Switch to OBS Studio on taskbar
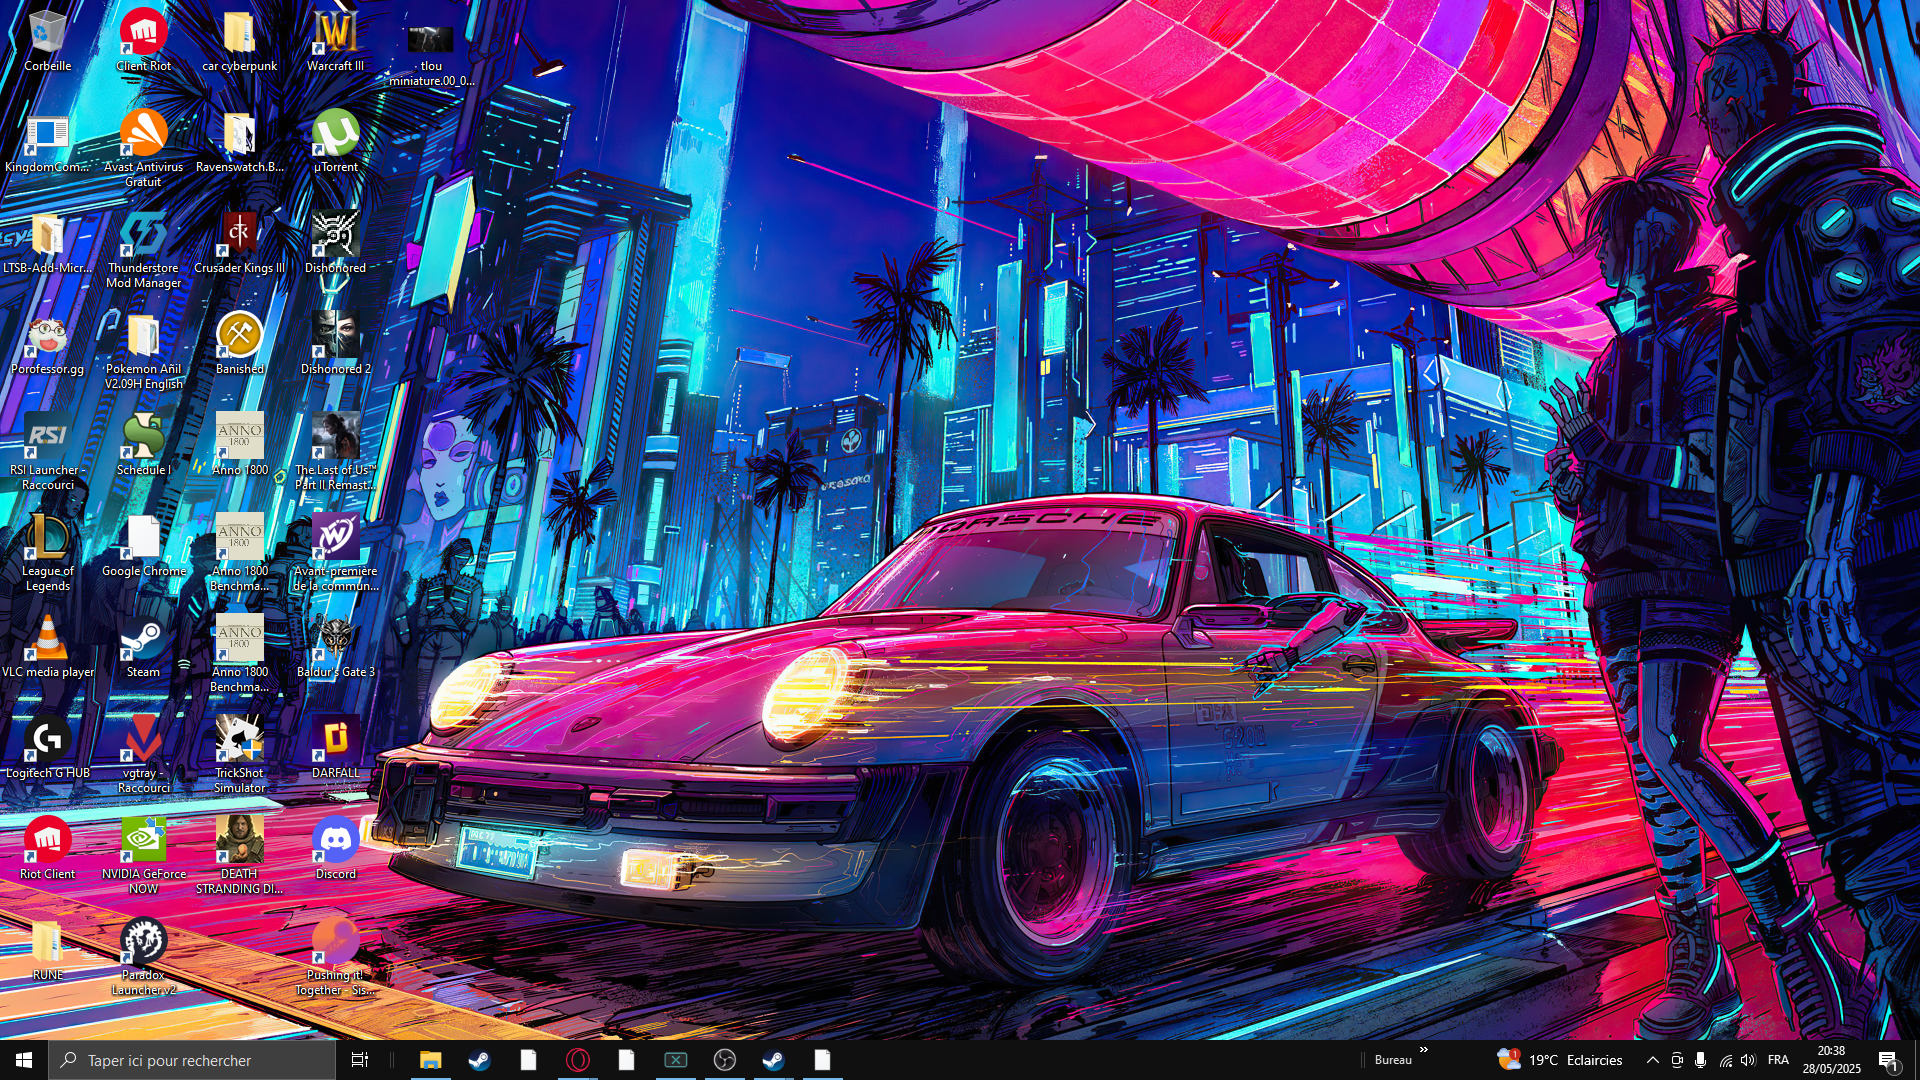Screen dimensions: 1920x1080 click(x=724, y=1060)
